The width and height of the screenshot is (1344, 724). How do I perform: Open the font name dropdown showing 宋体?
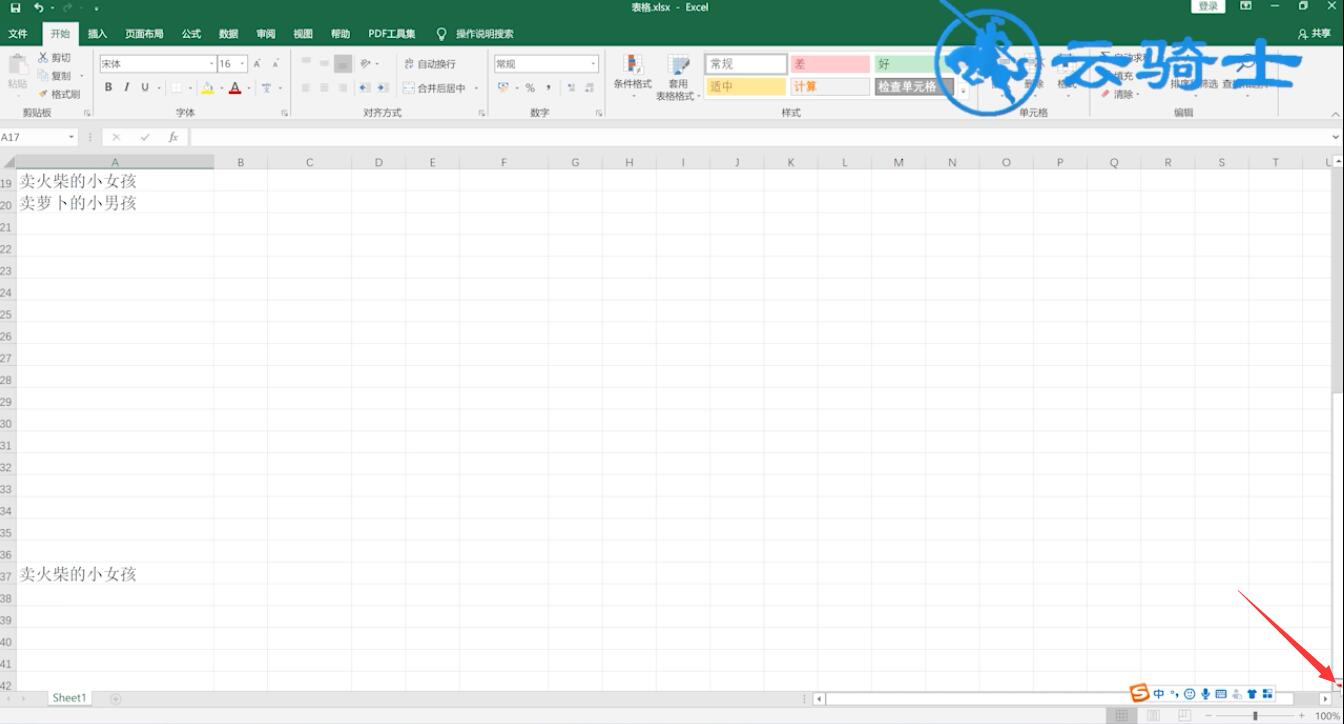coord(211,64)
